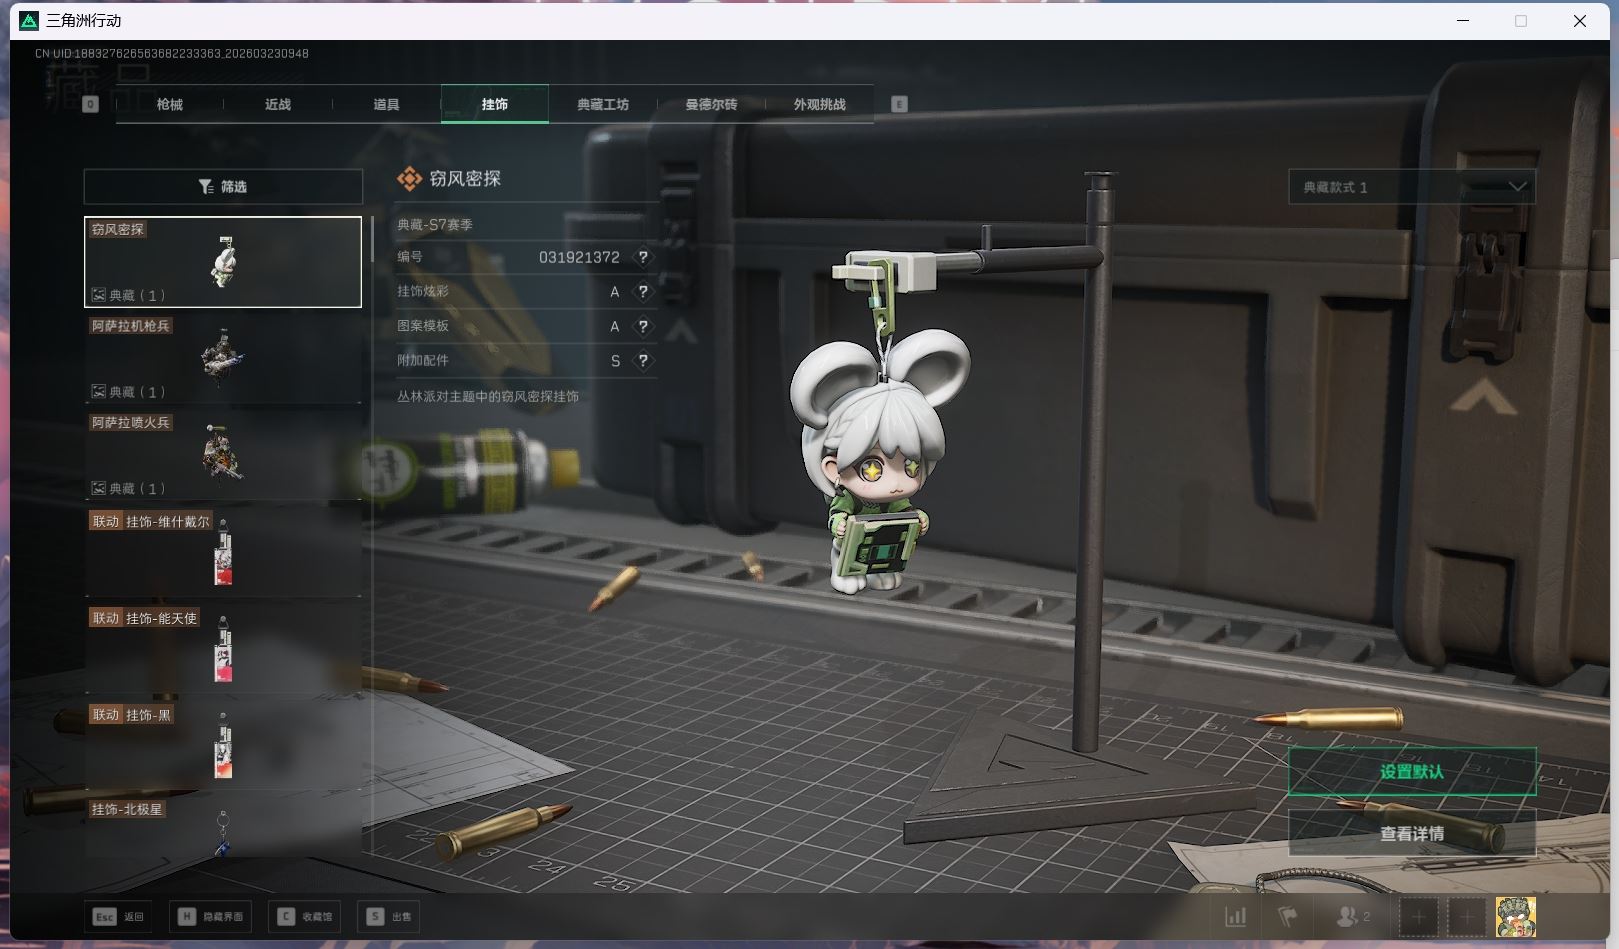Click the help icon beside 编号
Screen dimensions: 1619x949
(643, 257)
